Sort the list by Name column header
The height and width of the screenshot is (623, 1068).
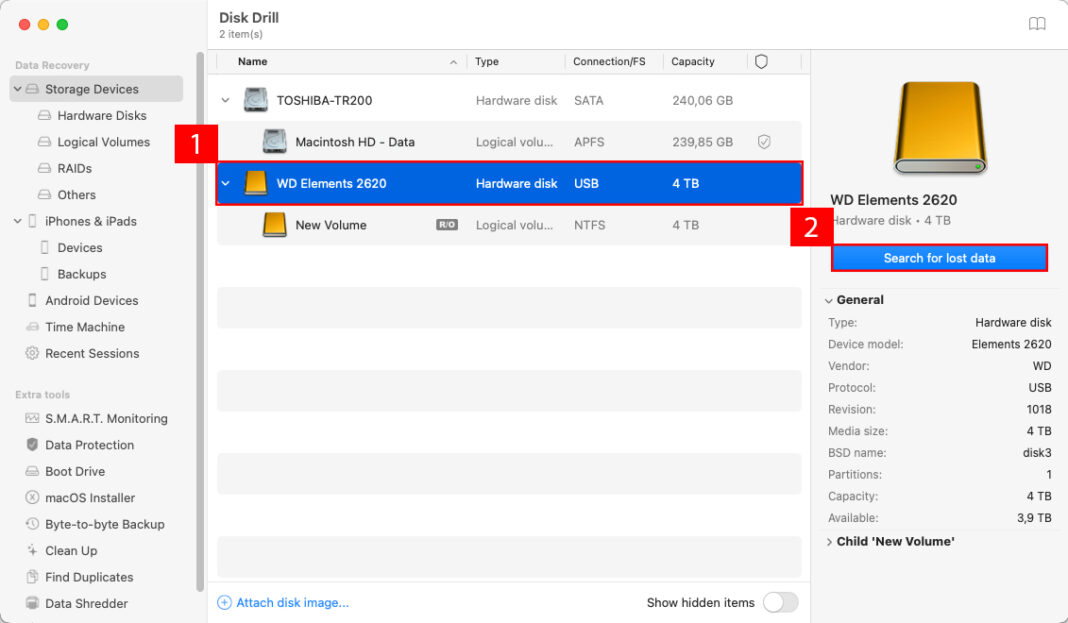pyautogui.click(x=253, y=62)
